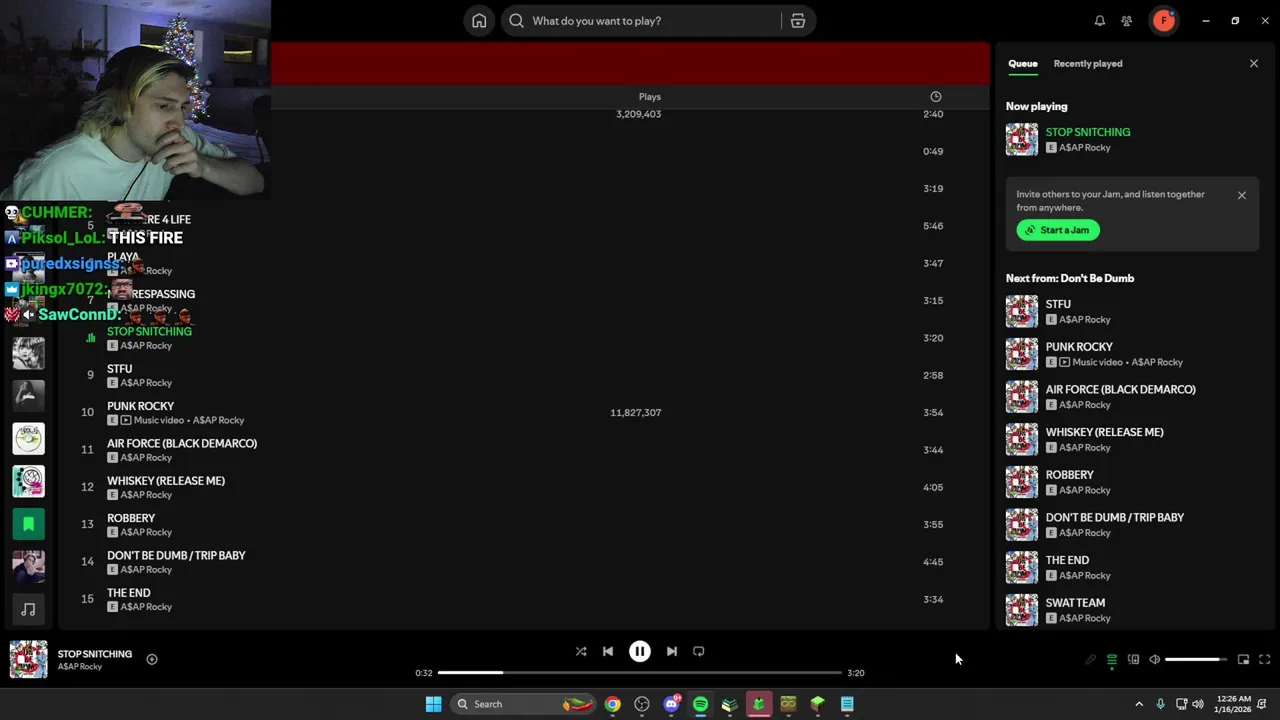Click PUNK ROCKY in the queue panel
The height and width of the screenshot is (720, 1280).
click(1132, 354)
